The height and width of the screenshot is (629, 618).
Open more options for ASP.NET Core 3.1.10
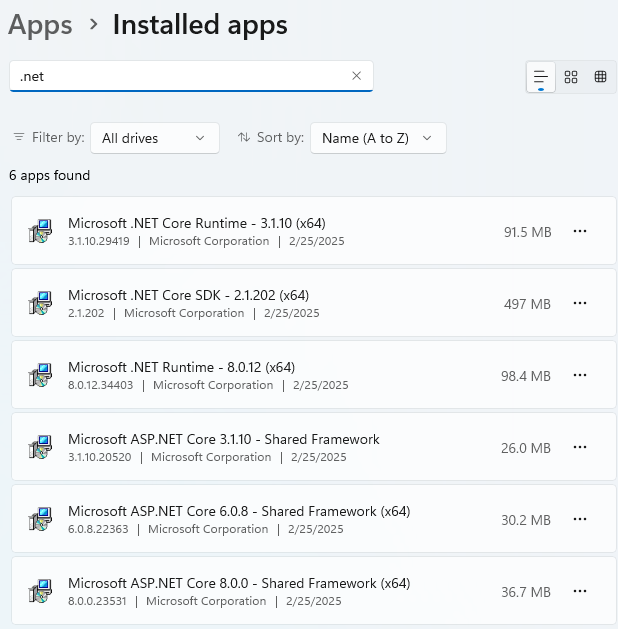tap(580, 447)
